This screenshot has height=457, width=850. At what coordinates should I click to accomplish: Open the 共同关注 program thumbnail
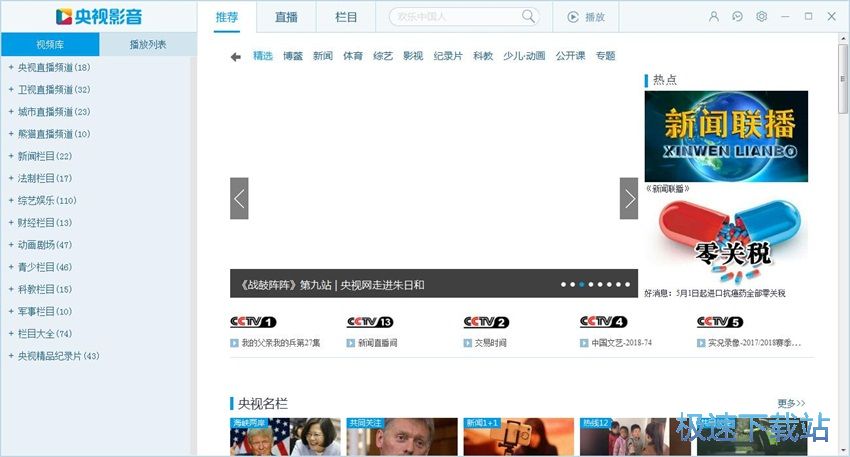(x=402, y=436)
